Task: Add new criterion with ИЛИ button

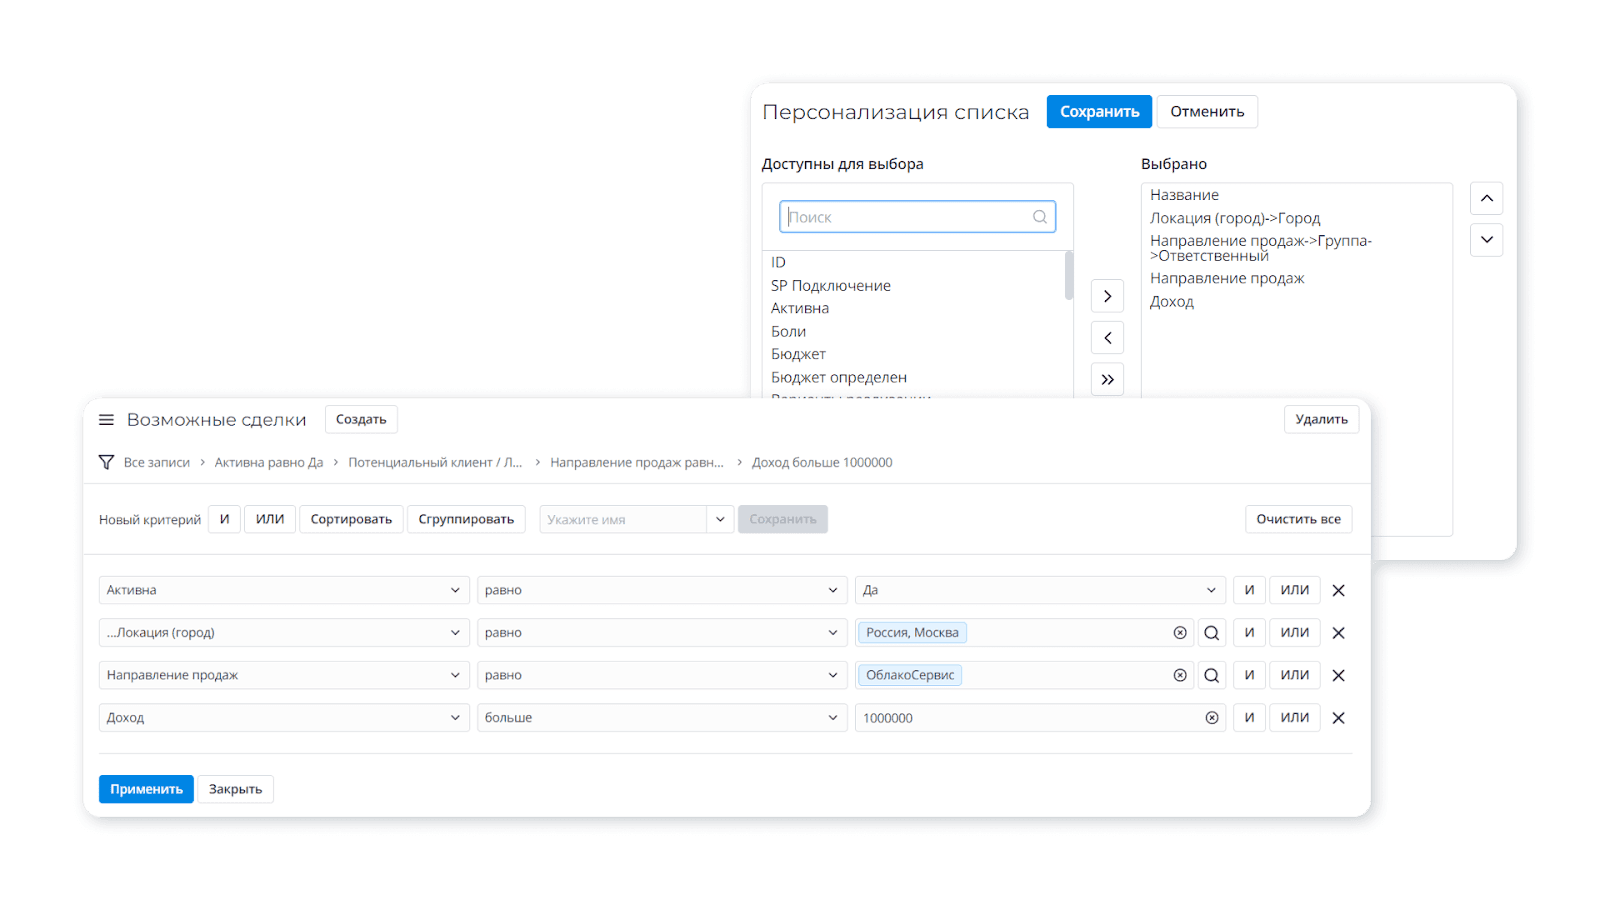Action: click(x=270, y=519)
